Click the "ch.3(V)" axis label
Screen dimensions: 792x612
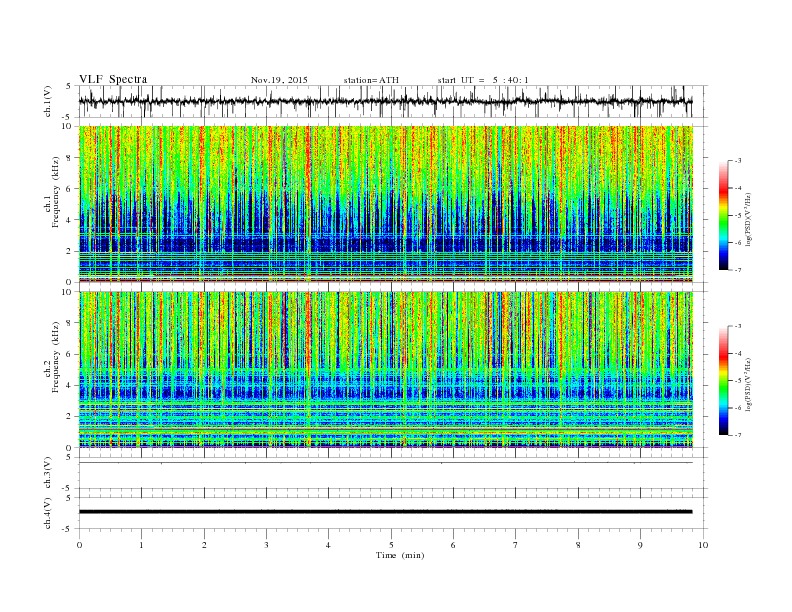(x=48, y=473)
